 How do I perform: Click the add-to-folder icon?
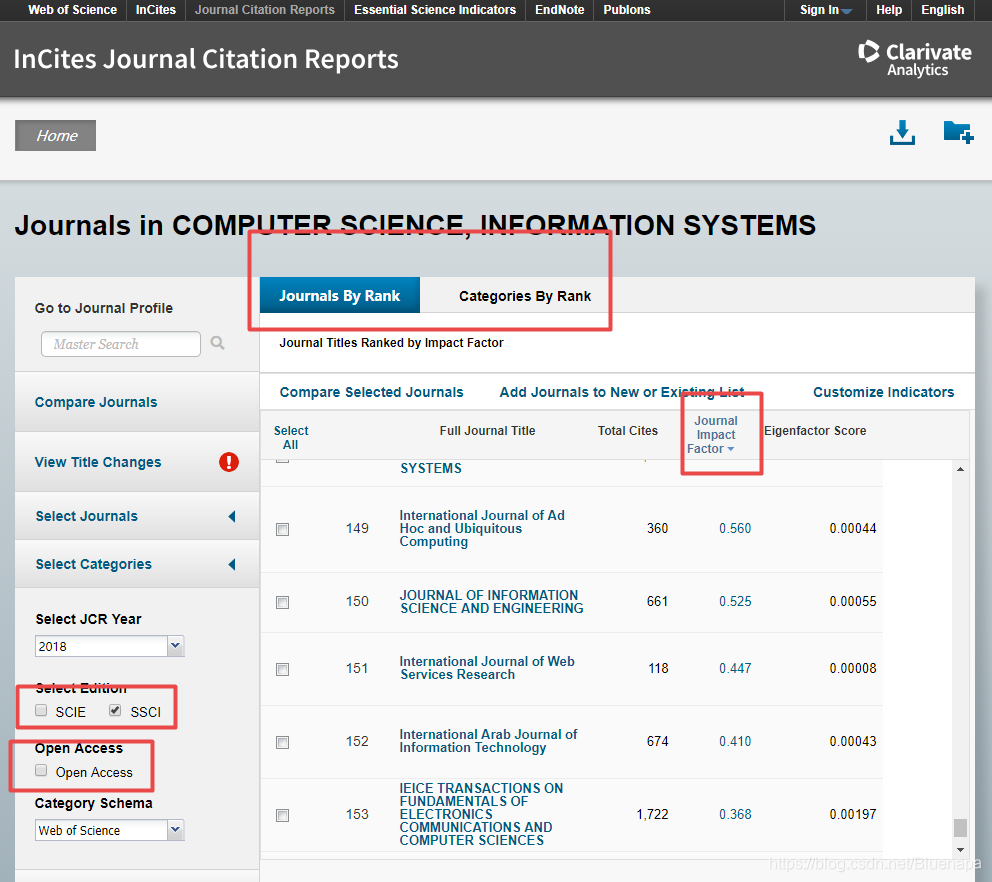pyautogui.click(x=958, y=132)
